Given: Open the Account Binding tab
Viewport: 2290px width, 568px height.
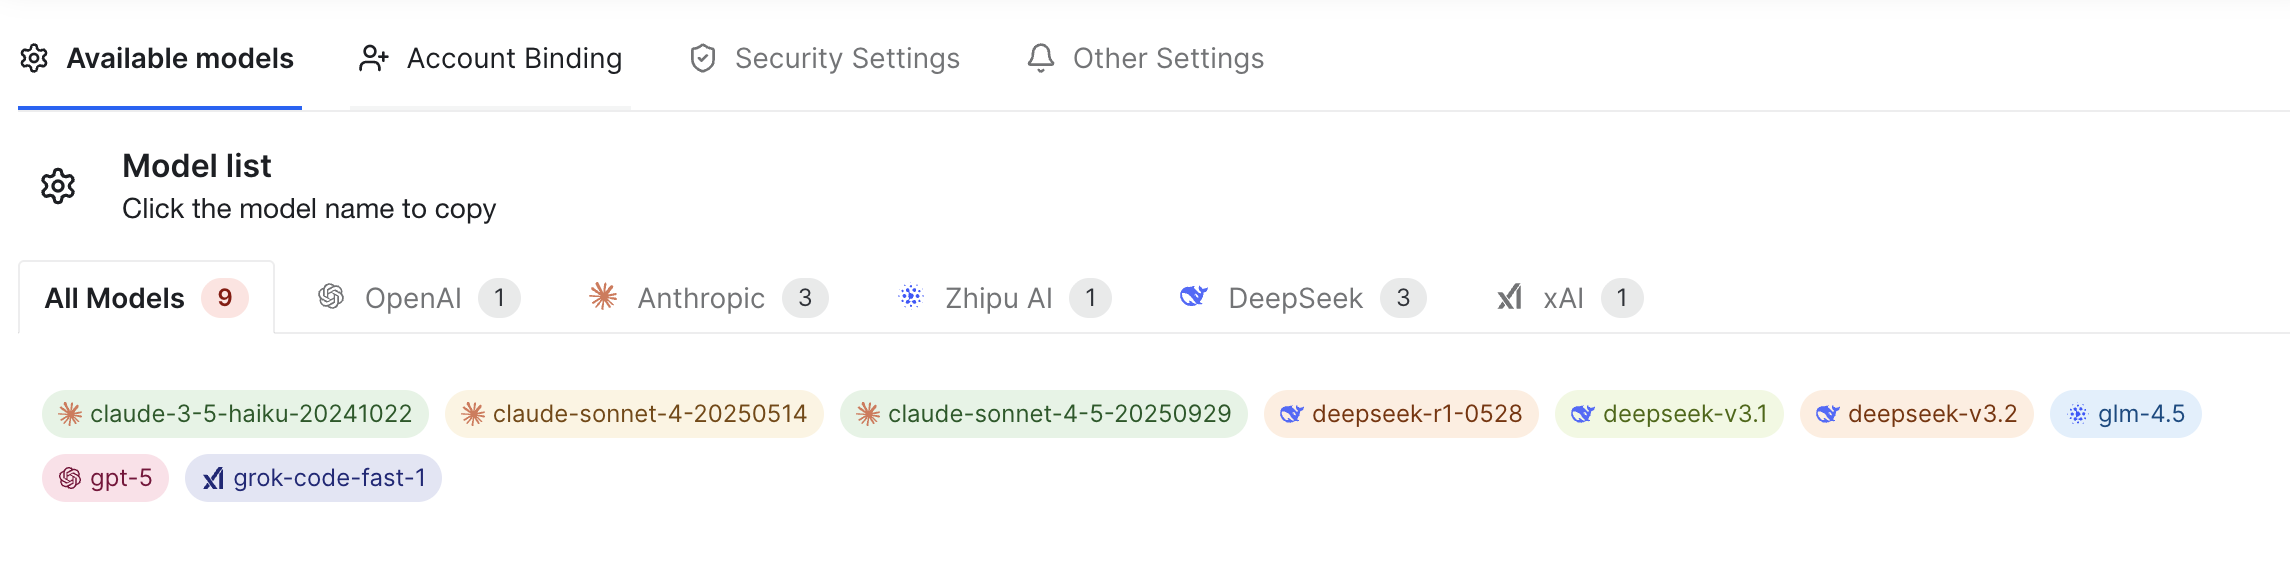Looking at the screenshot, I should (490, 59).
